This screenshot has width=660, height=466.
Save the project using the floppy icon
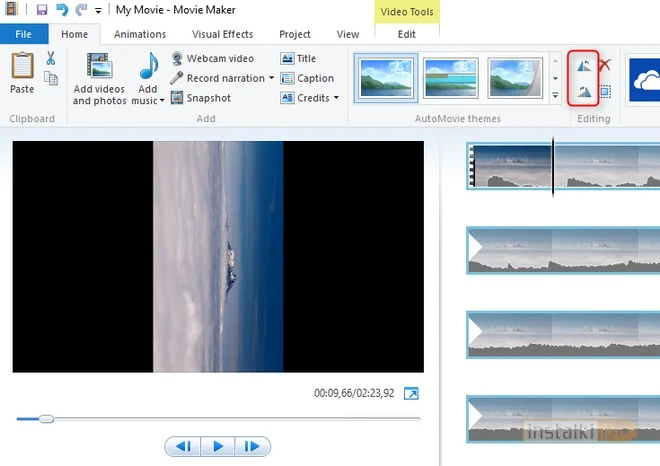41,10
